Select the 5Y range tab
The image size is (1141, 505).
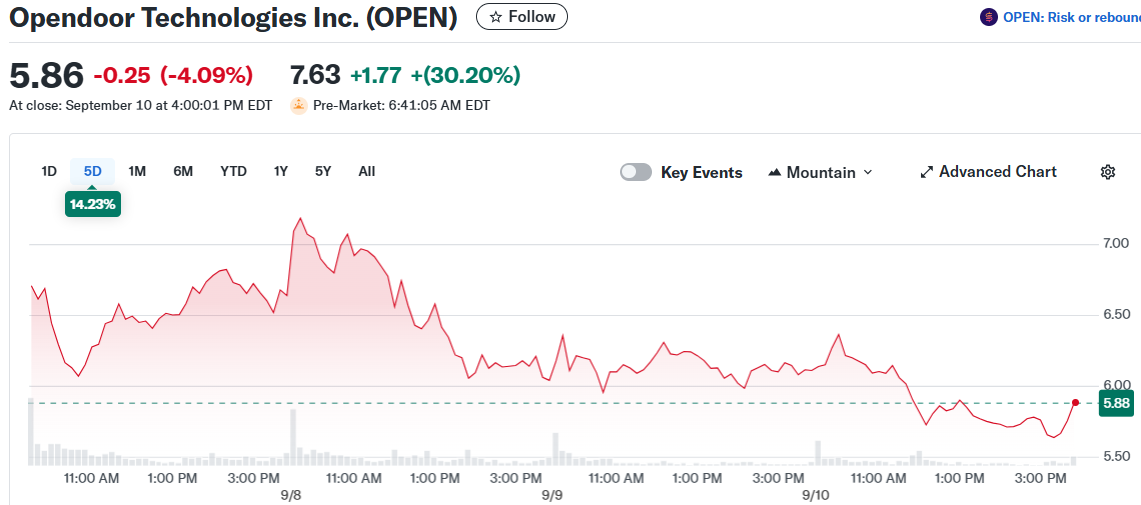pyautogui.click(x=323, y=172)
